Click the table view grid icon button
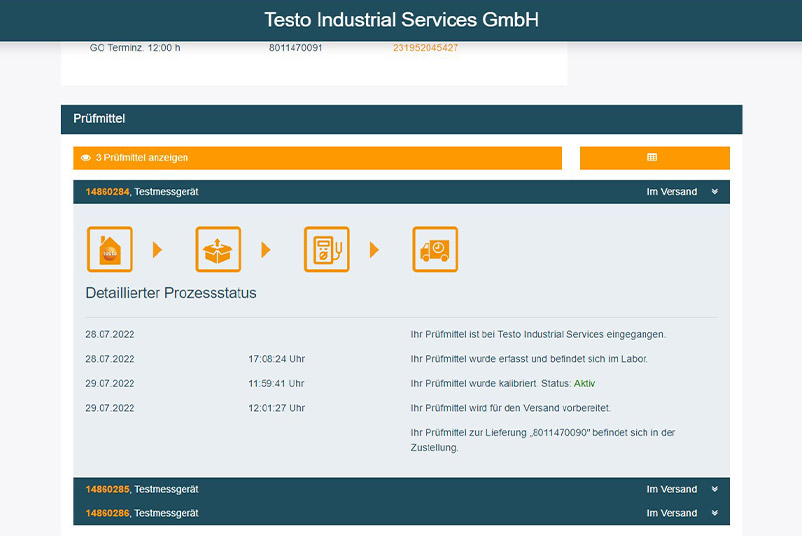The image size is (802, 536). 655,158
